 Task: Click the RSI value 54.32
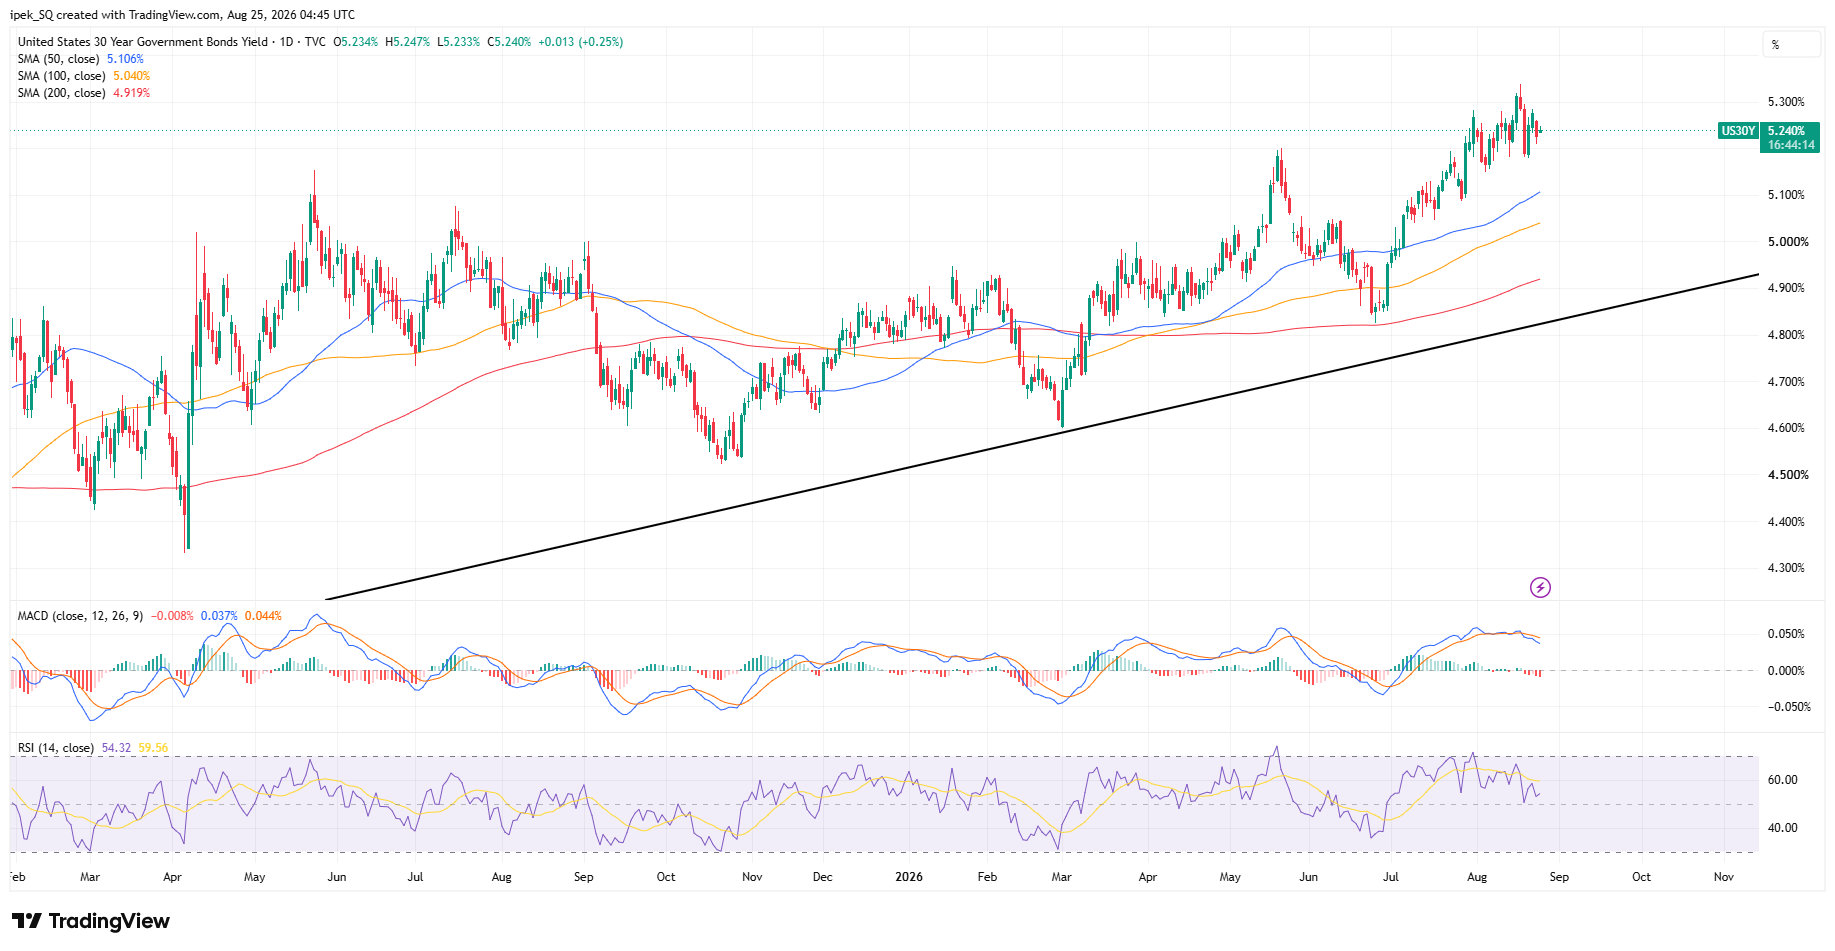tap(117, 748)
